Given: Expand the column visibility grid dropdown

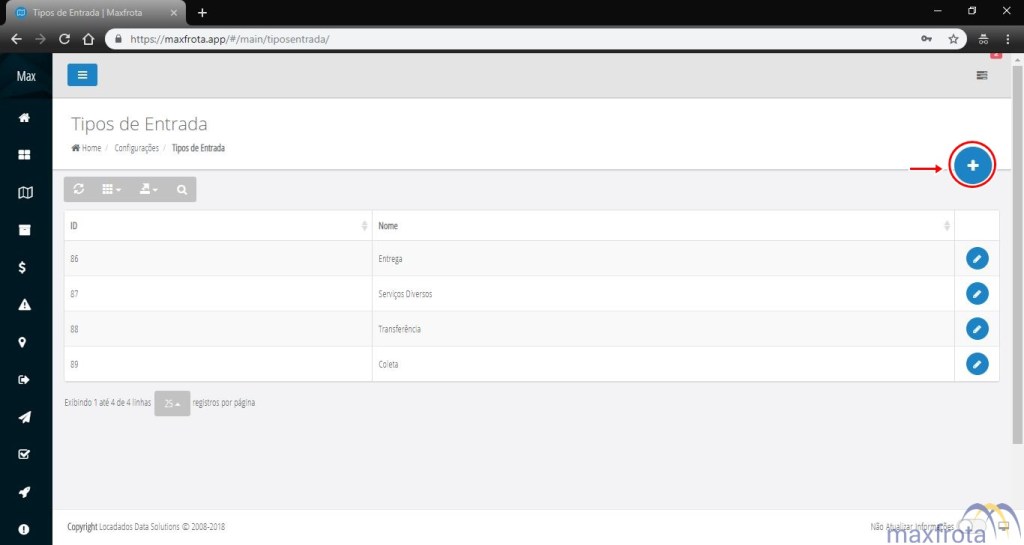Looking at the screenshot, I should pos(112,189).
